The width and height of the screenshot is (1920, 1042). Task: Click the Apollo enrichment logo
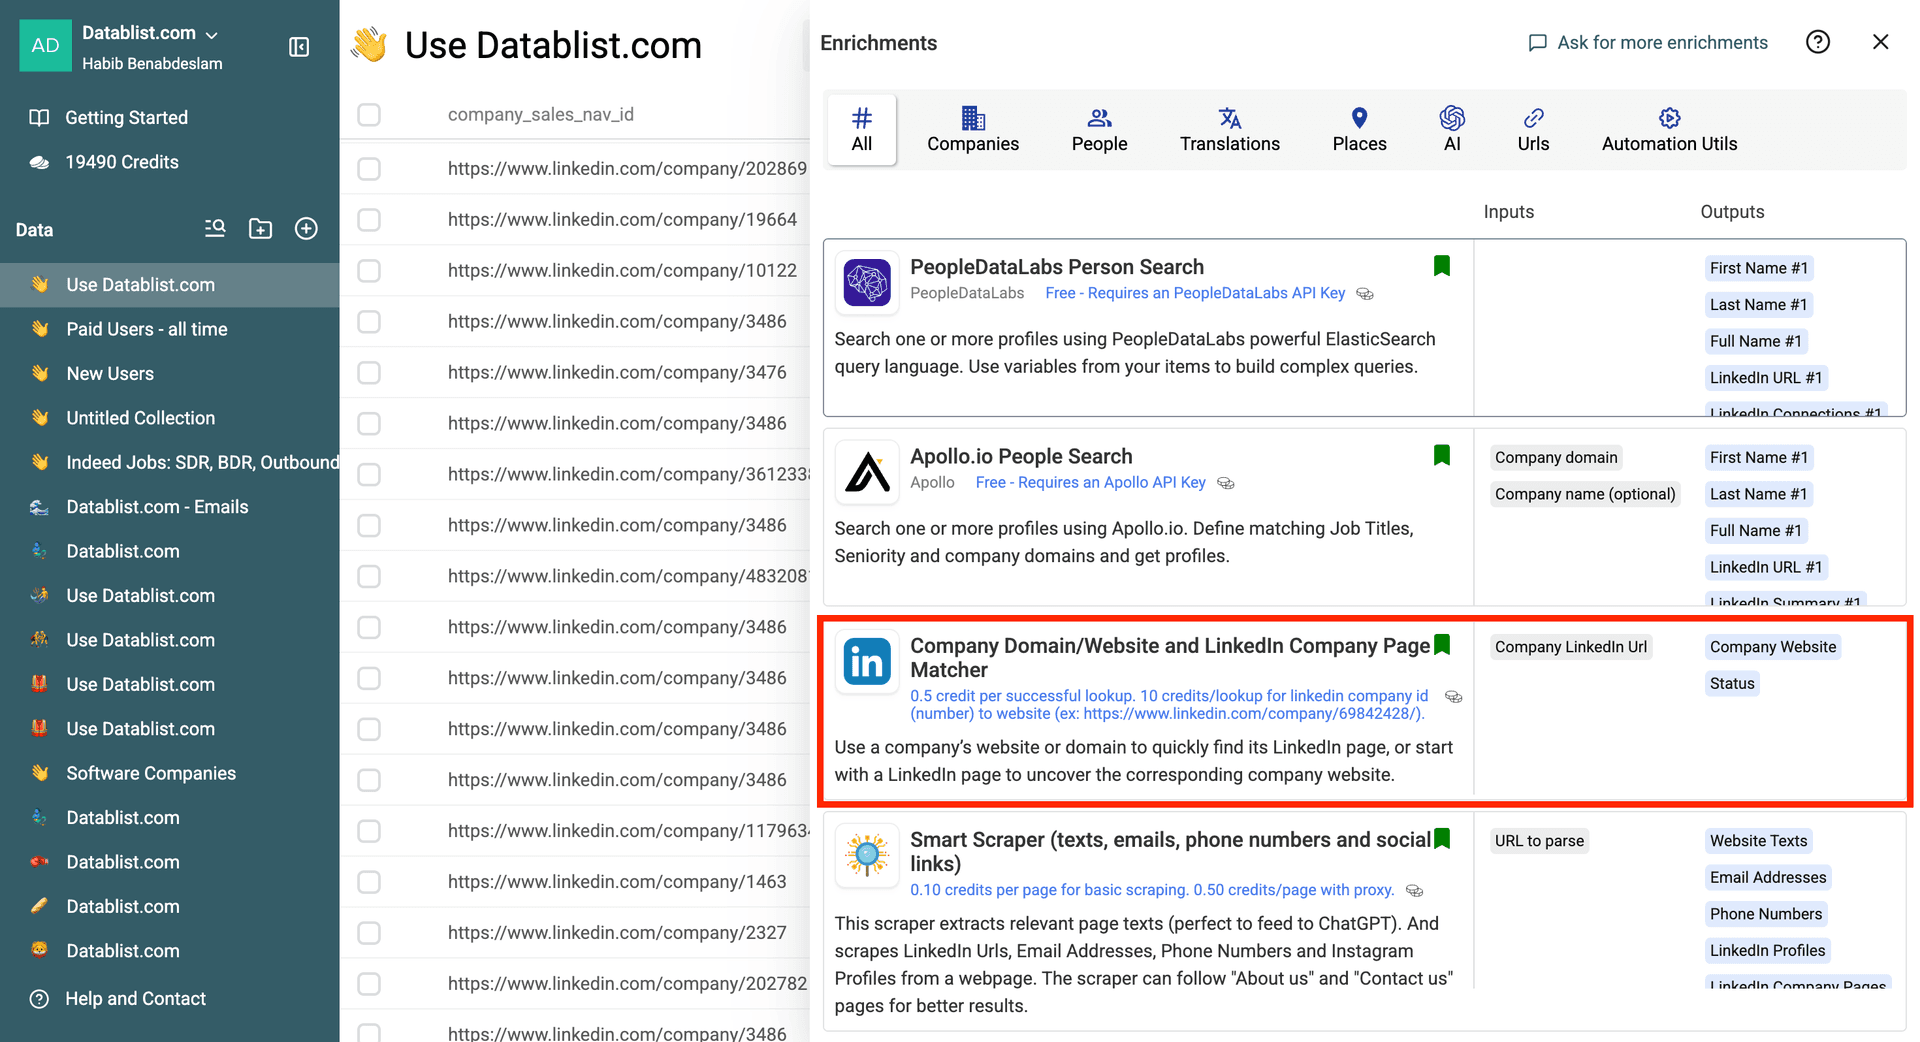(866, 471)
